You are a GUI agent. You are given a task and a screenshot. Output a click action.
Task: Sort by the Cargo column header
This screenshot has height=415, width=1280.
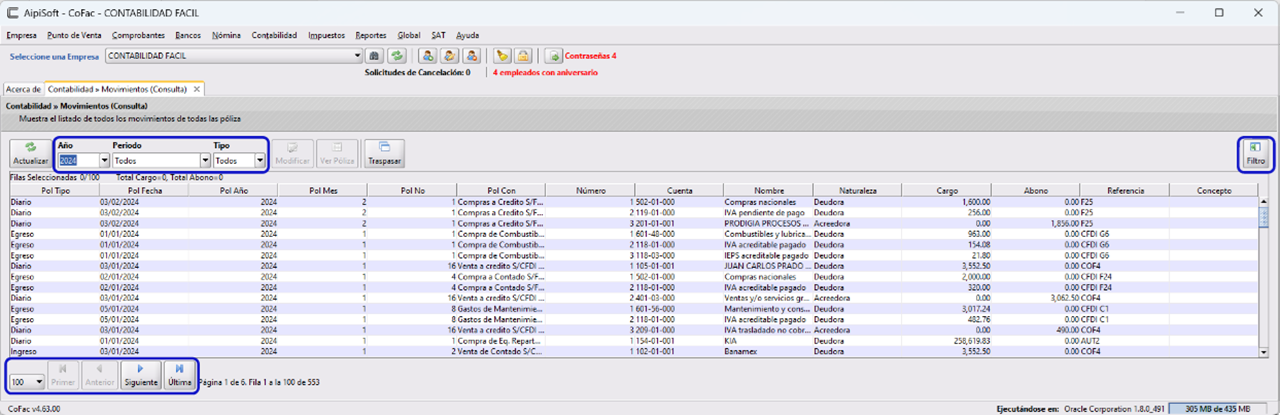946,189
